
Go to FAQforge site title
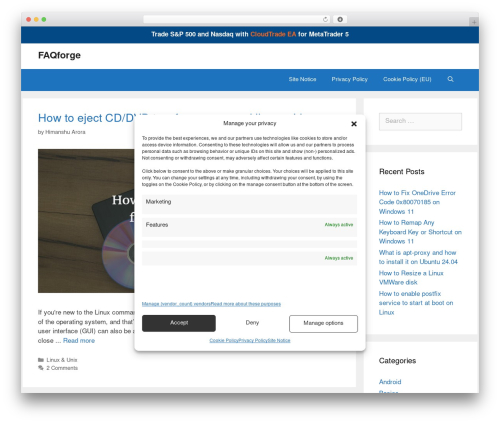(59, 55)
